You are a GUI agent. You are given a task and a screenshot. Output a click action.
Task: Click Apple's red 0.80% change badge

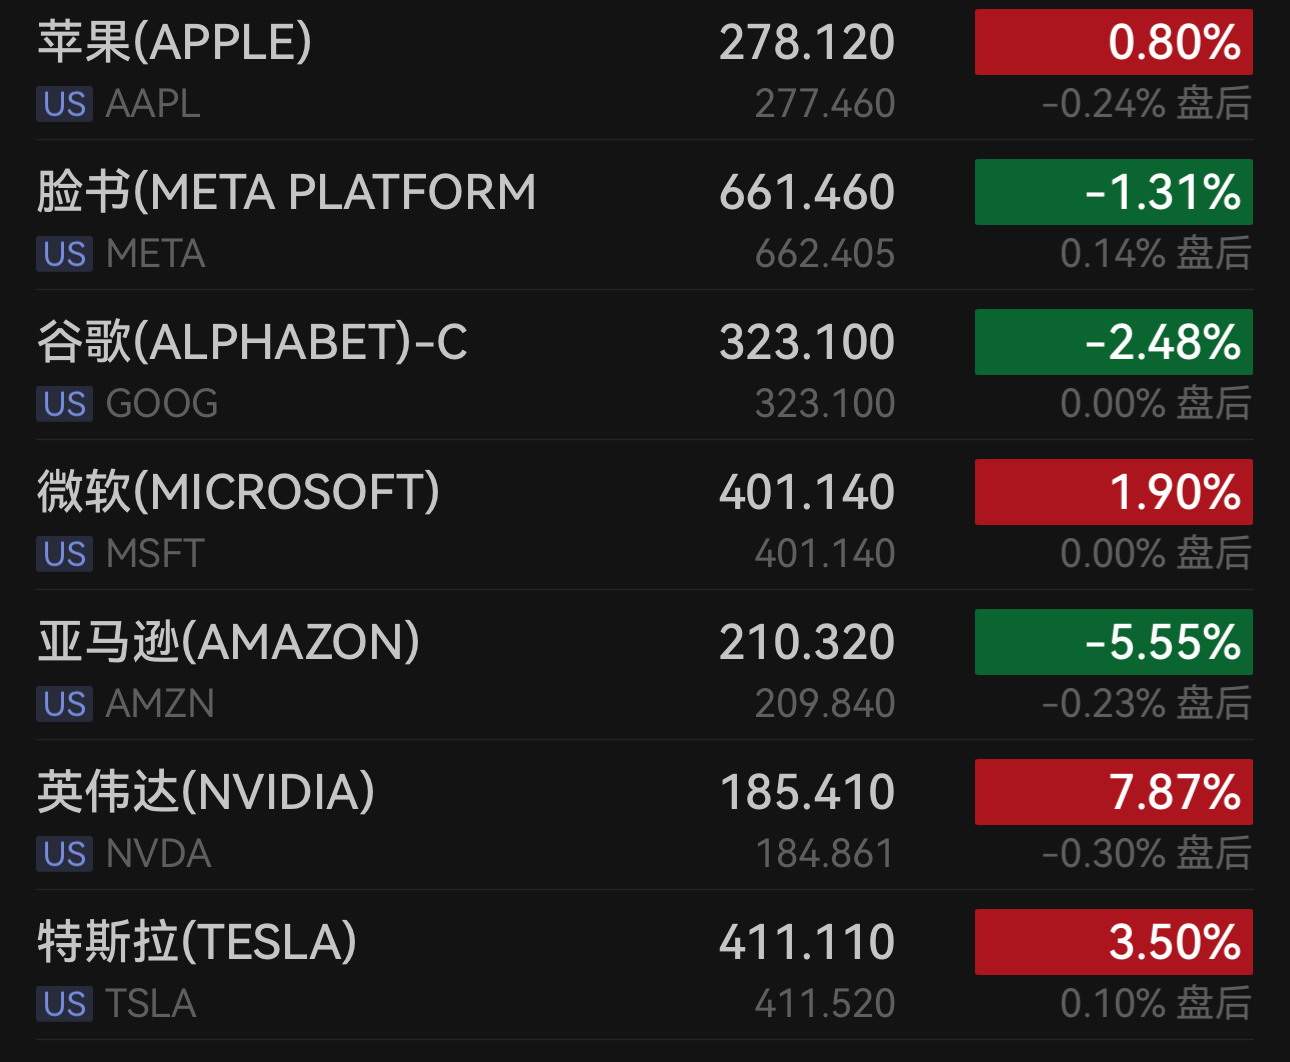point(1113,42)
